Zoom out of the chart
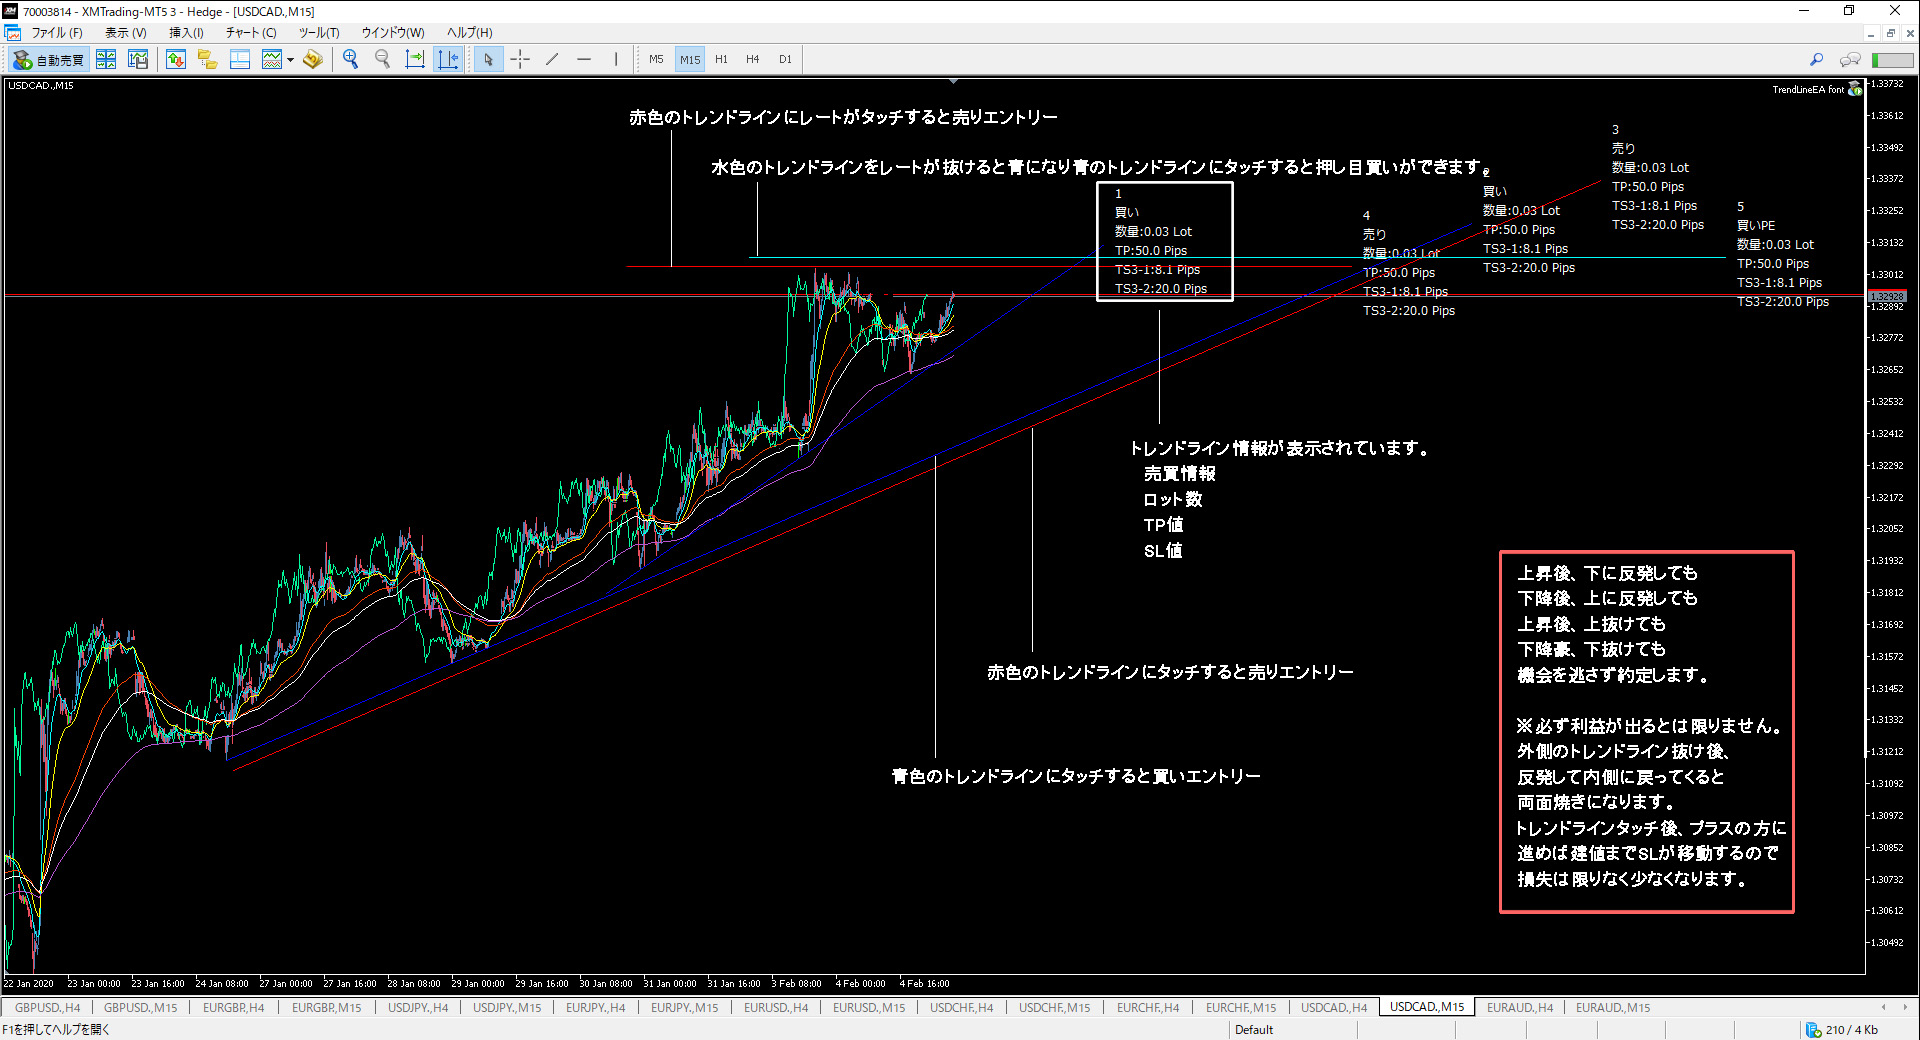Viewport: 1920px width, 1040px height. point(382,60)
